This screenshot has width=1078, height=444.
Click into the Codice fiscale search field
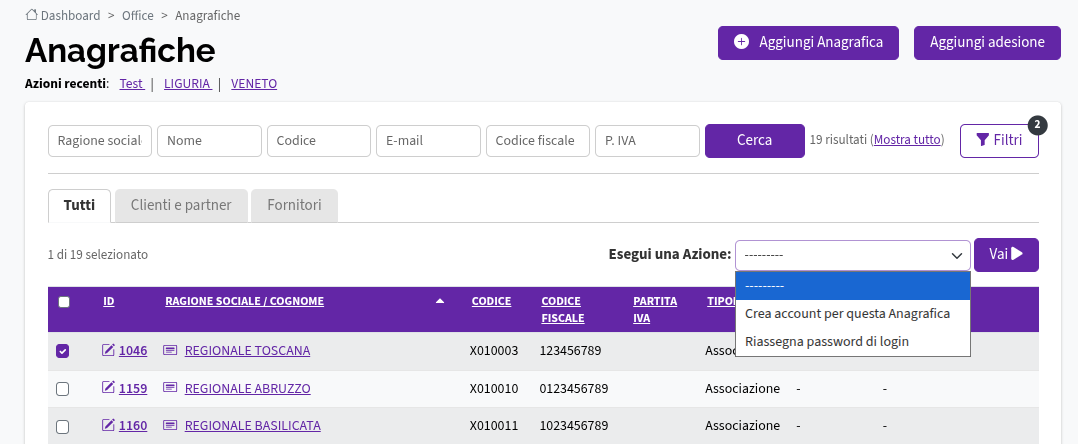(538, 141)
